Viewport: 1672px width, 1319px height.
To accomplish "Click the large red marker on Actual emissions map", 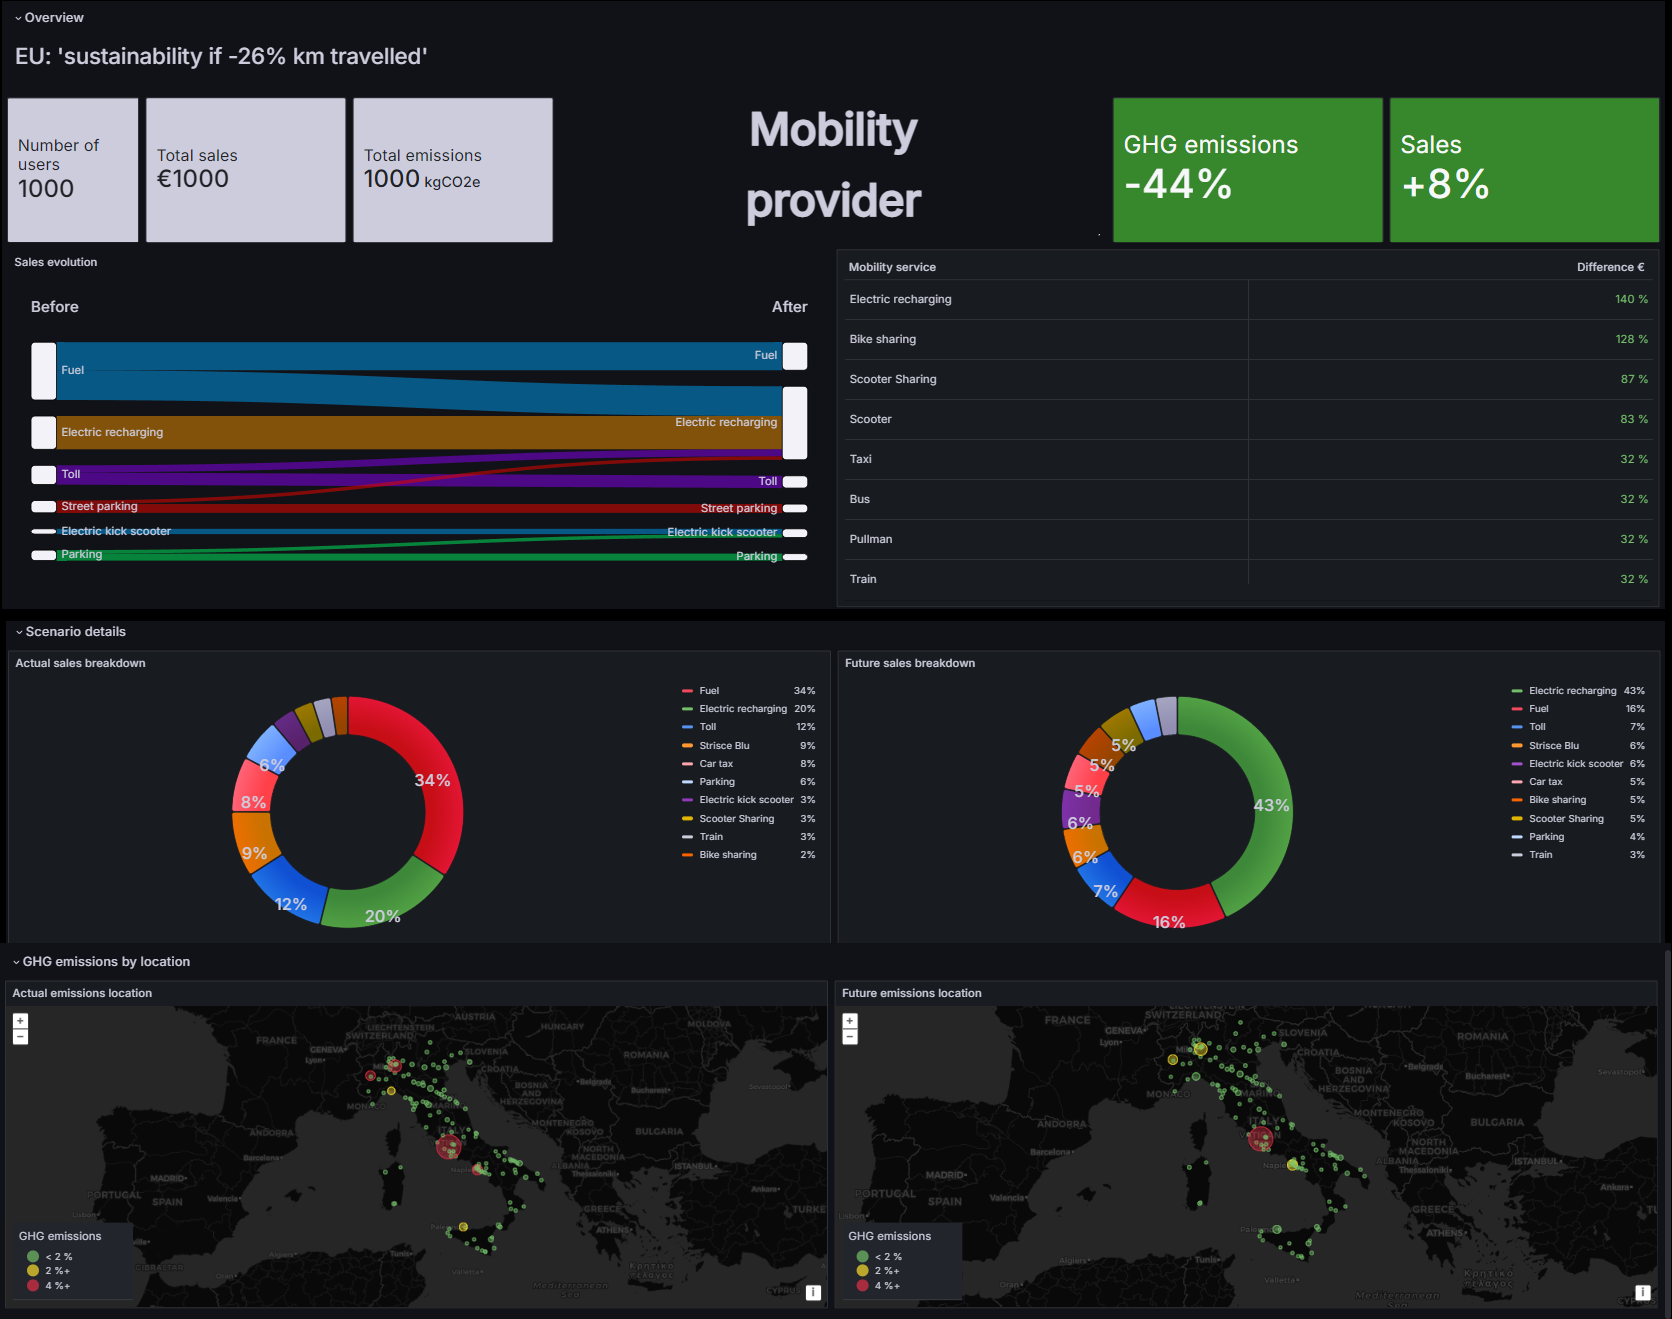I will click(449, 1147).
